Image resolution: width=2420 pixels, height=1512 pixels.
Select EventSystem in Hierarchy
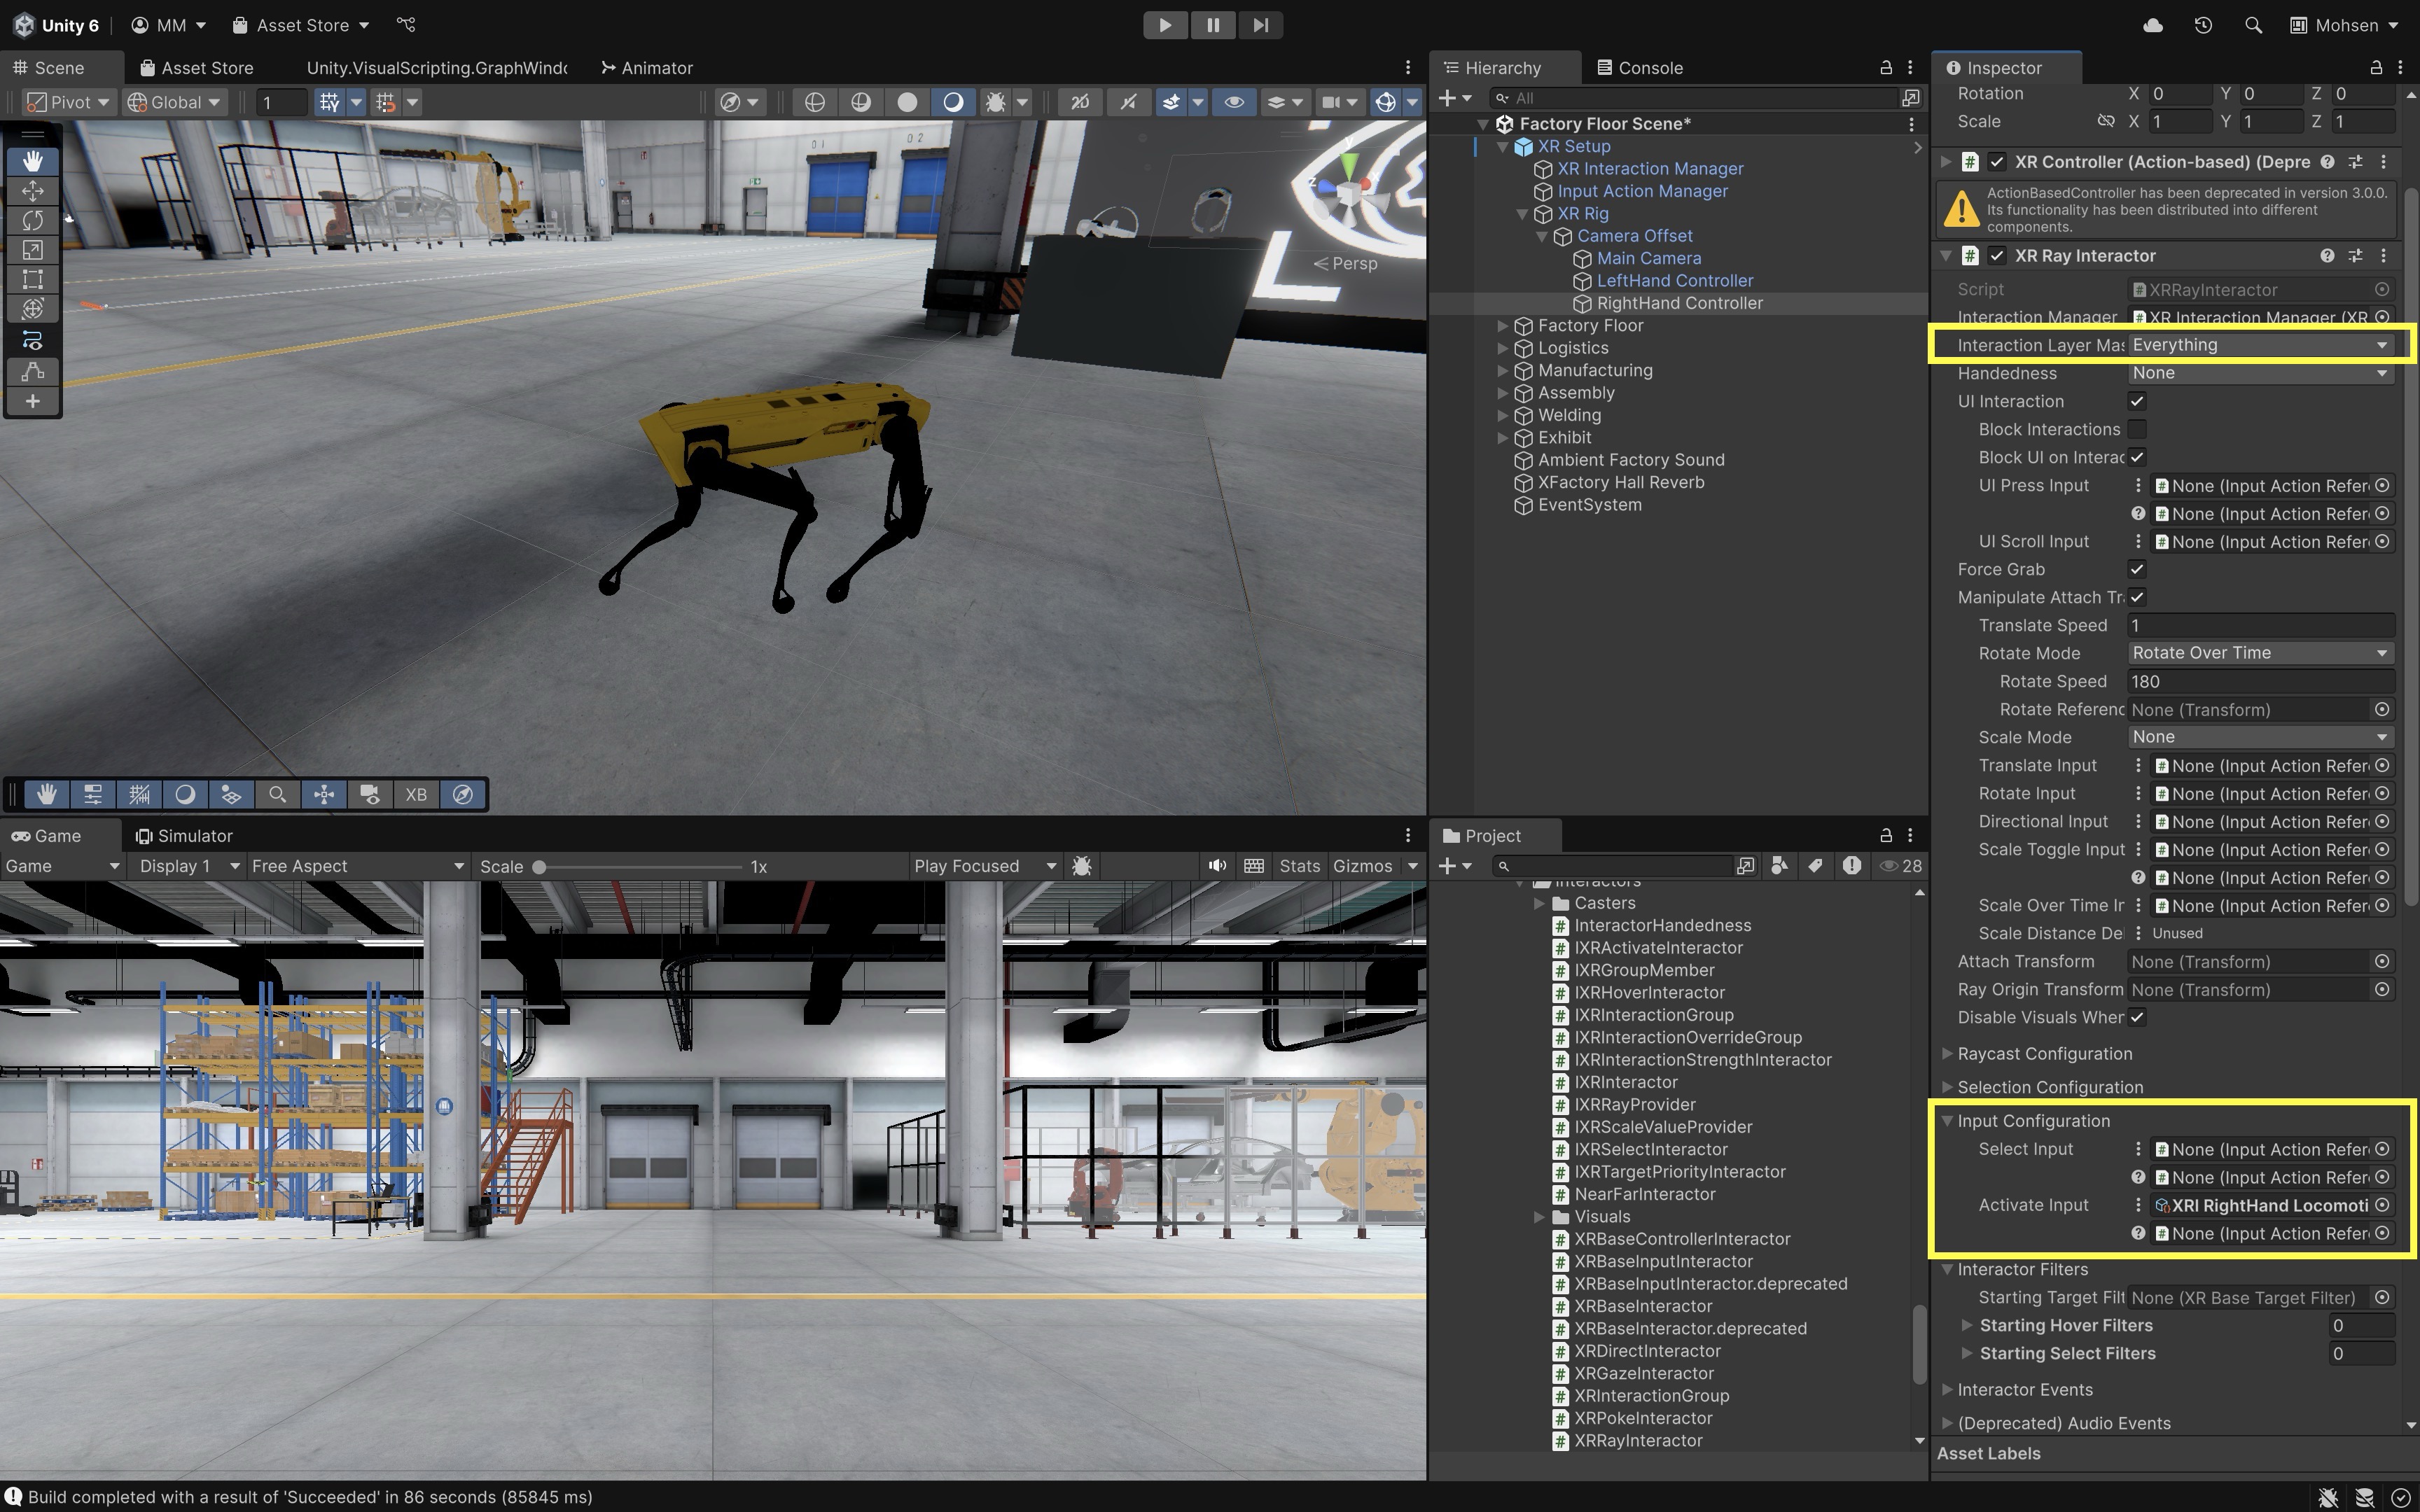click(x=1589, y=505)
